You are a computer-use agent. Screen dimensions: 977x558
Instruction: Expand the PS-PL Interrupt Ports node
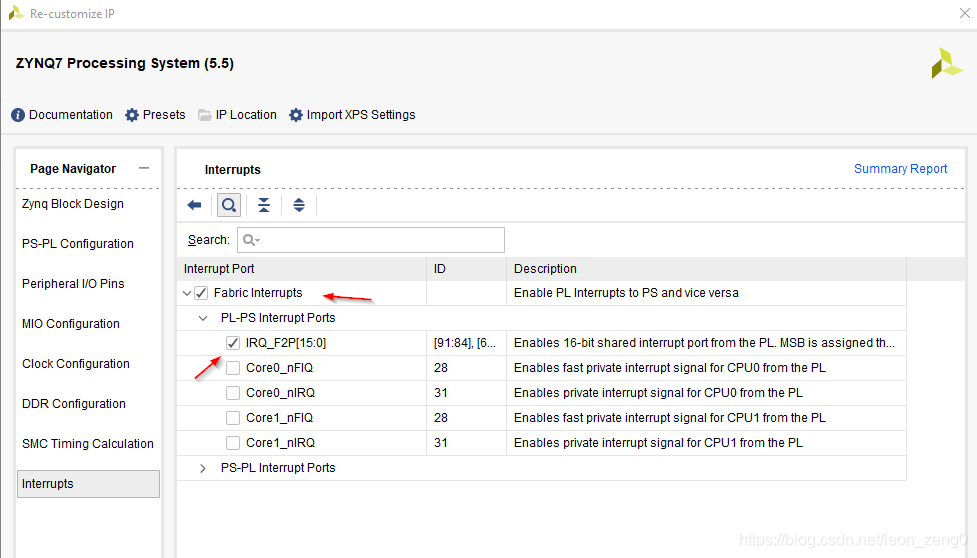[x=203, y=468]
